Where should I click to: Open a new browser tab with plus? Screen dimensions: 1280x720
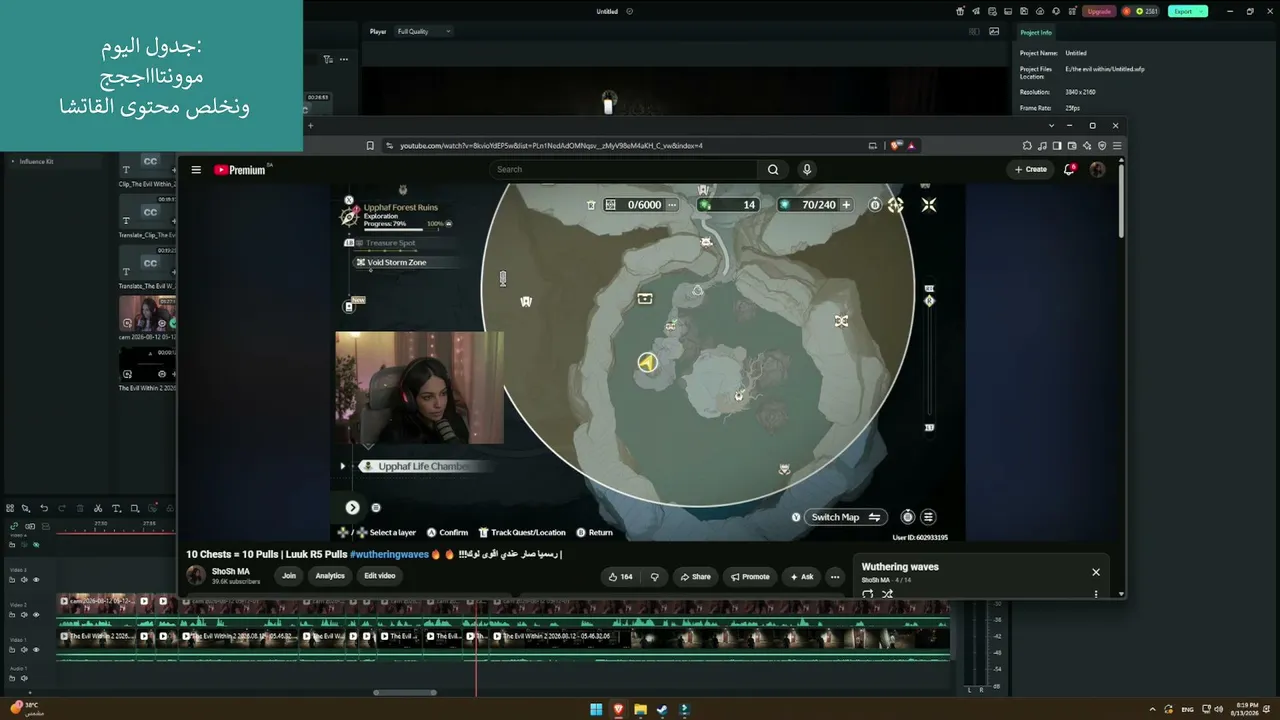point(310,126)
